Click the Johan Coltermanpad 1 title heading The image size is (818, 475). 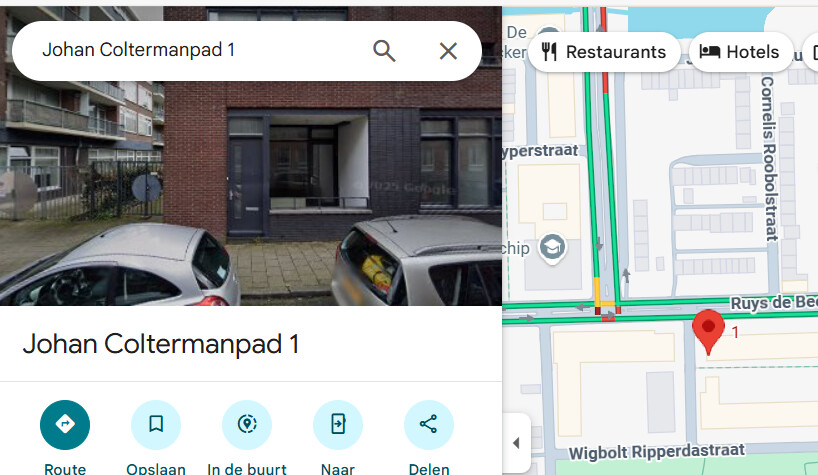(161, 344)
